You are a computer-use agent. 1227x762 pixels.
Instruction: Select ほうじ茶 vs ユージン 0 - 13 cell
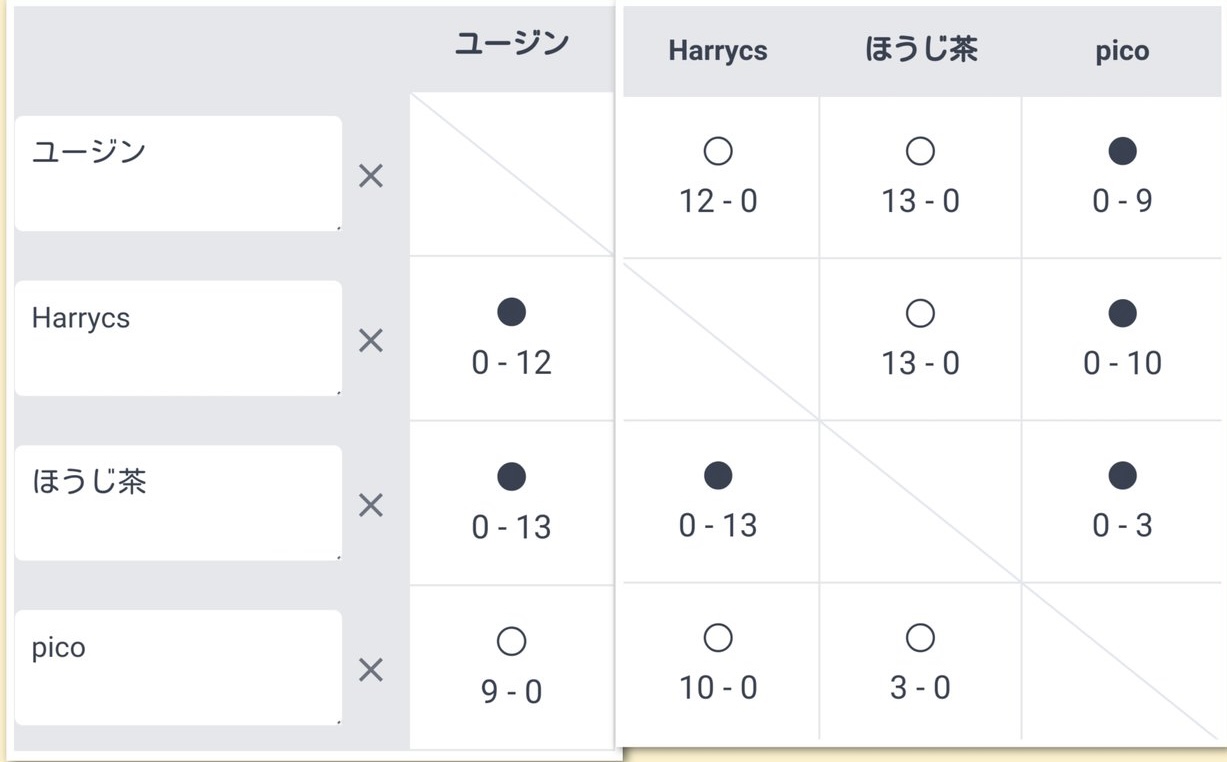coord(511,503)
